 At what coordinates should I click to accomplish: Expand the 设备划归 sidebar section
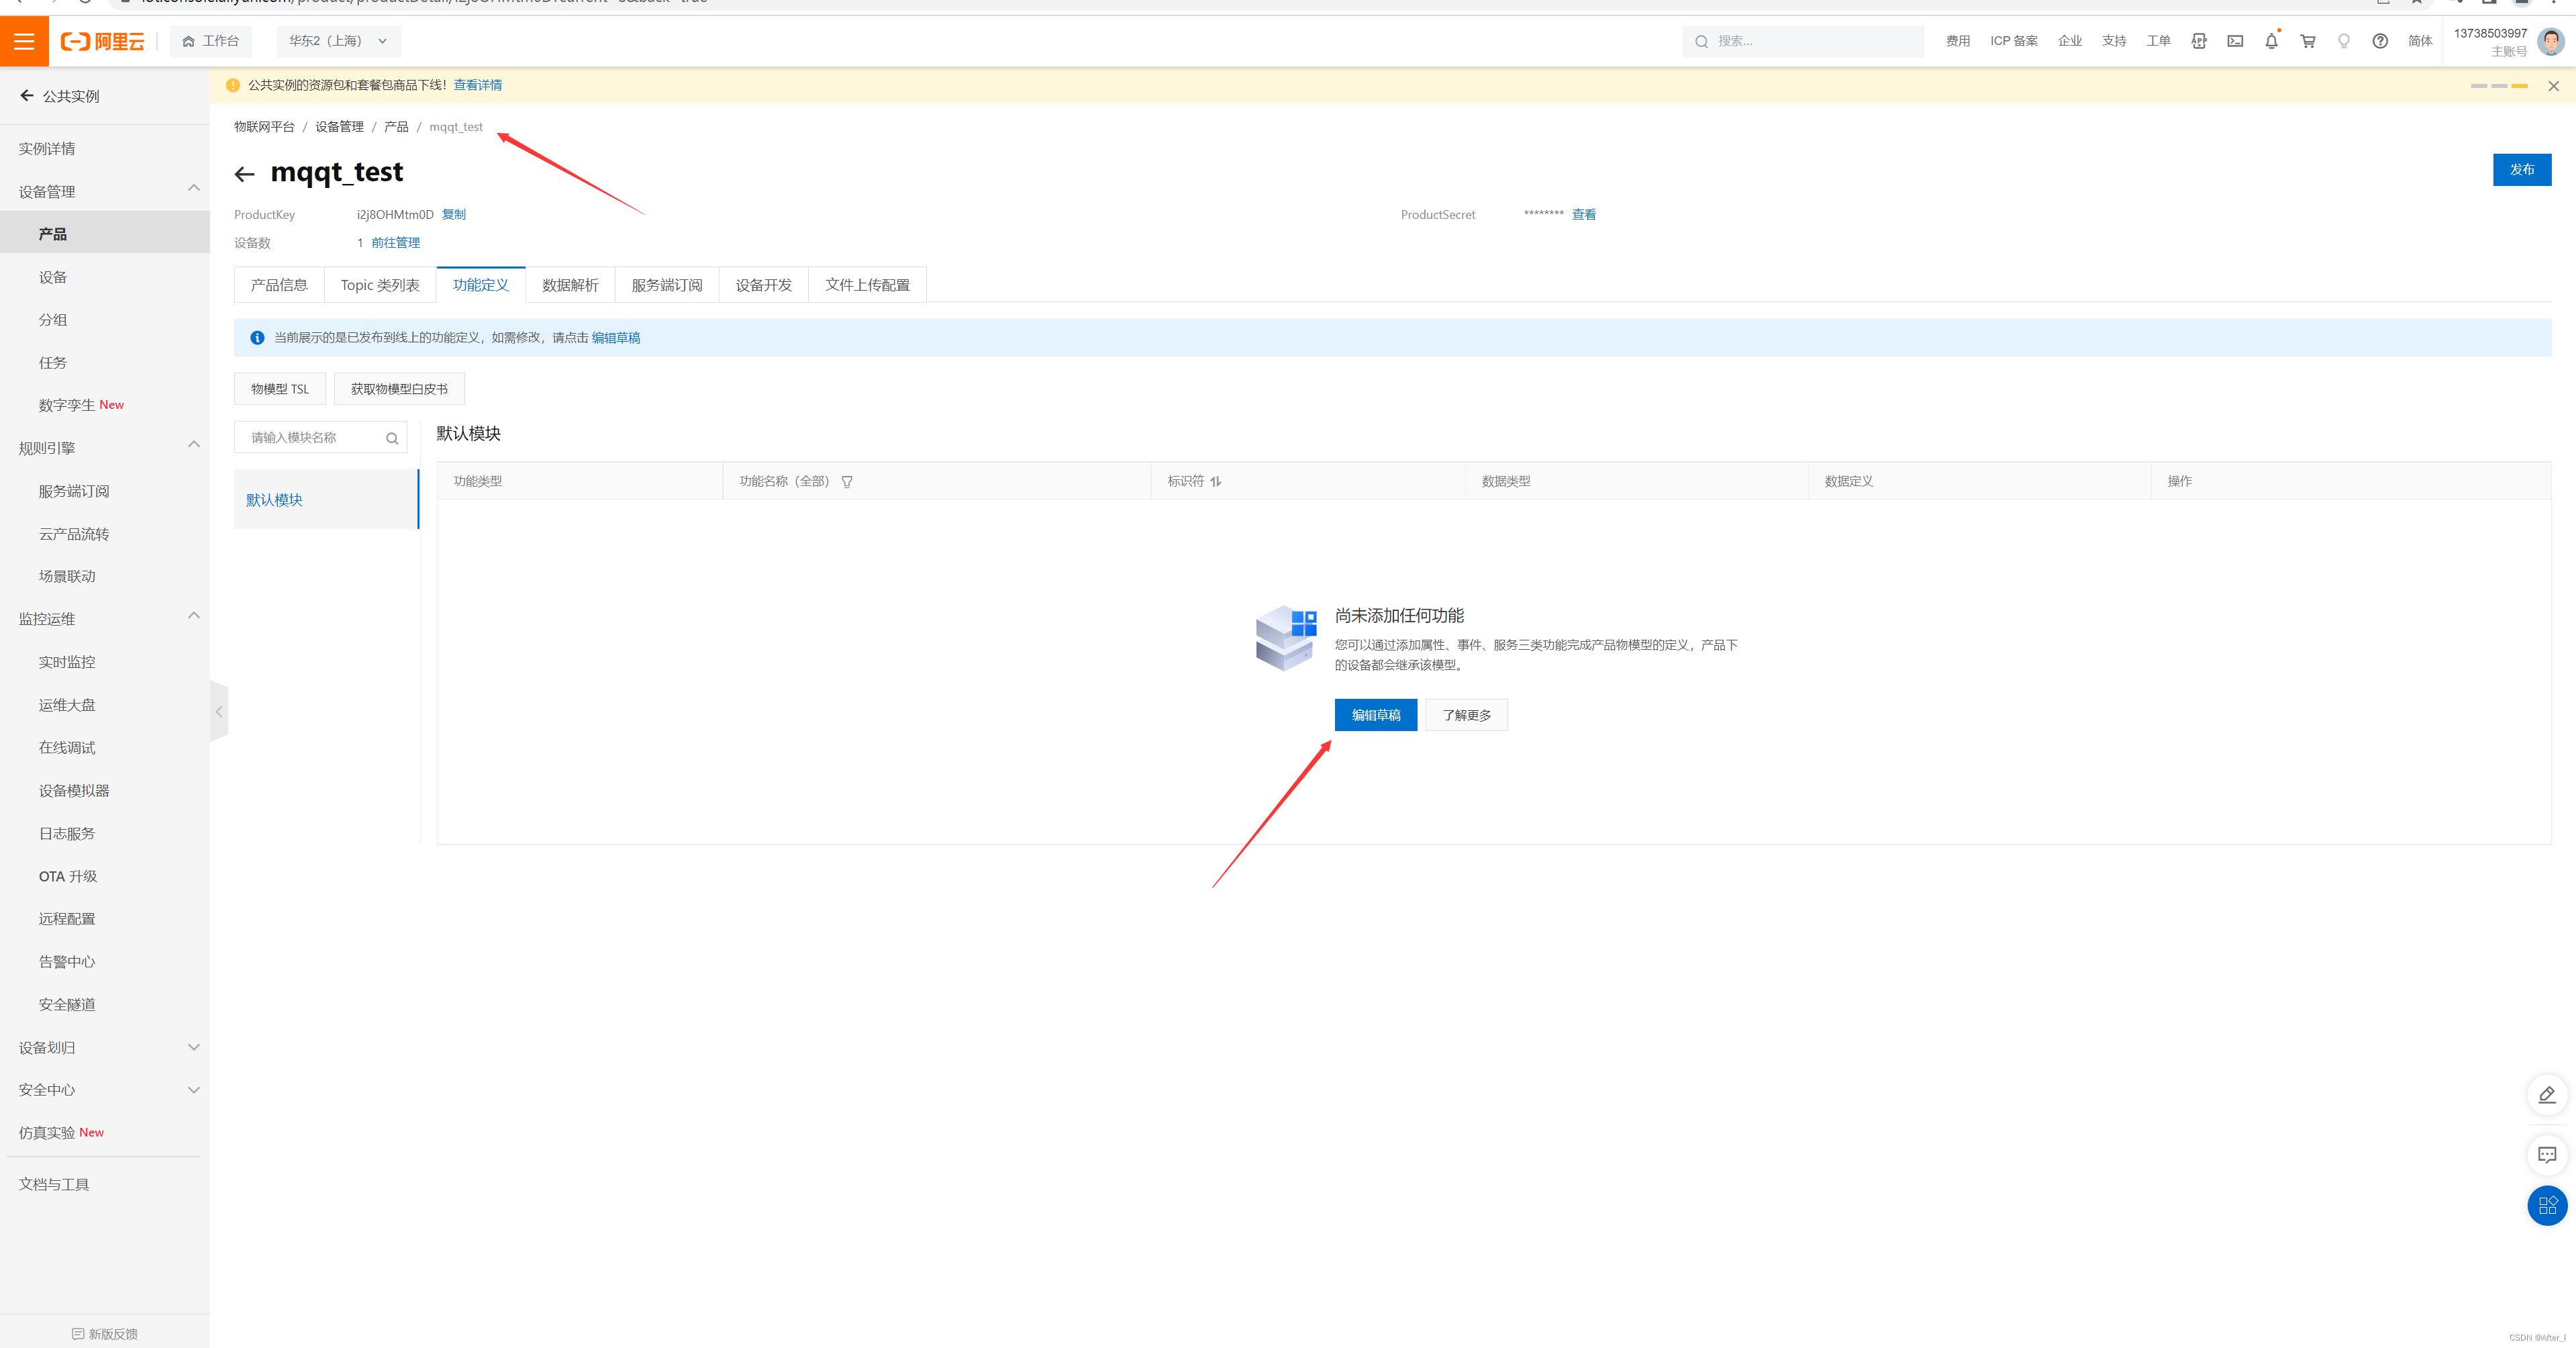pyautogui.click(x=194, y=1047)
